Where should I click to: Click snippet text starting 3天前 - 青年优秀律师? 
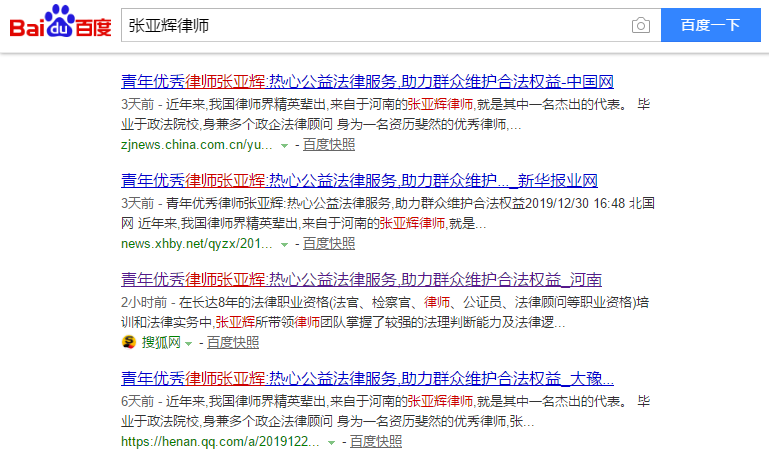coord(388,213)
